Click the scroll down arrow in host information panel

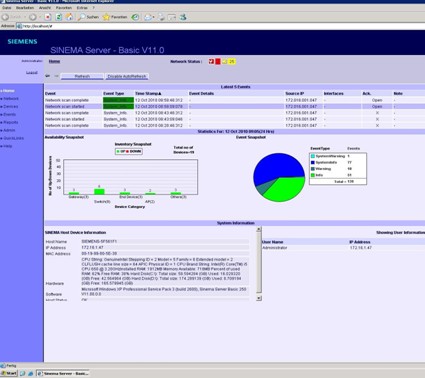pos(259,298)
